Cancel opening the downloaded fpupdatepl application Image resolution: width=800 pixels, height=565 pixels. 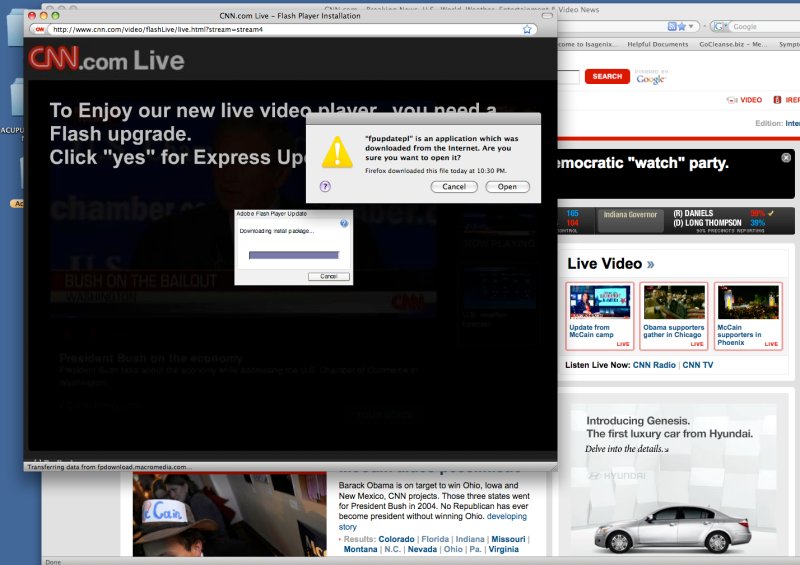[454, 187]
